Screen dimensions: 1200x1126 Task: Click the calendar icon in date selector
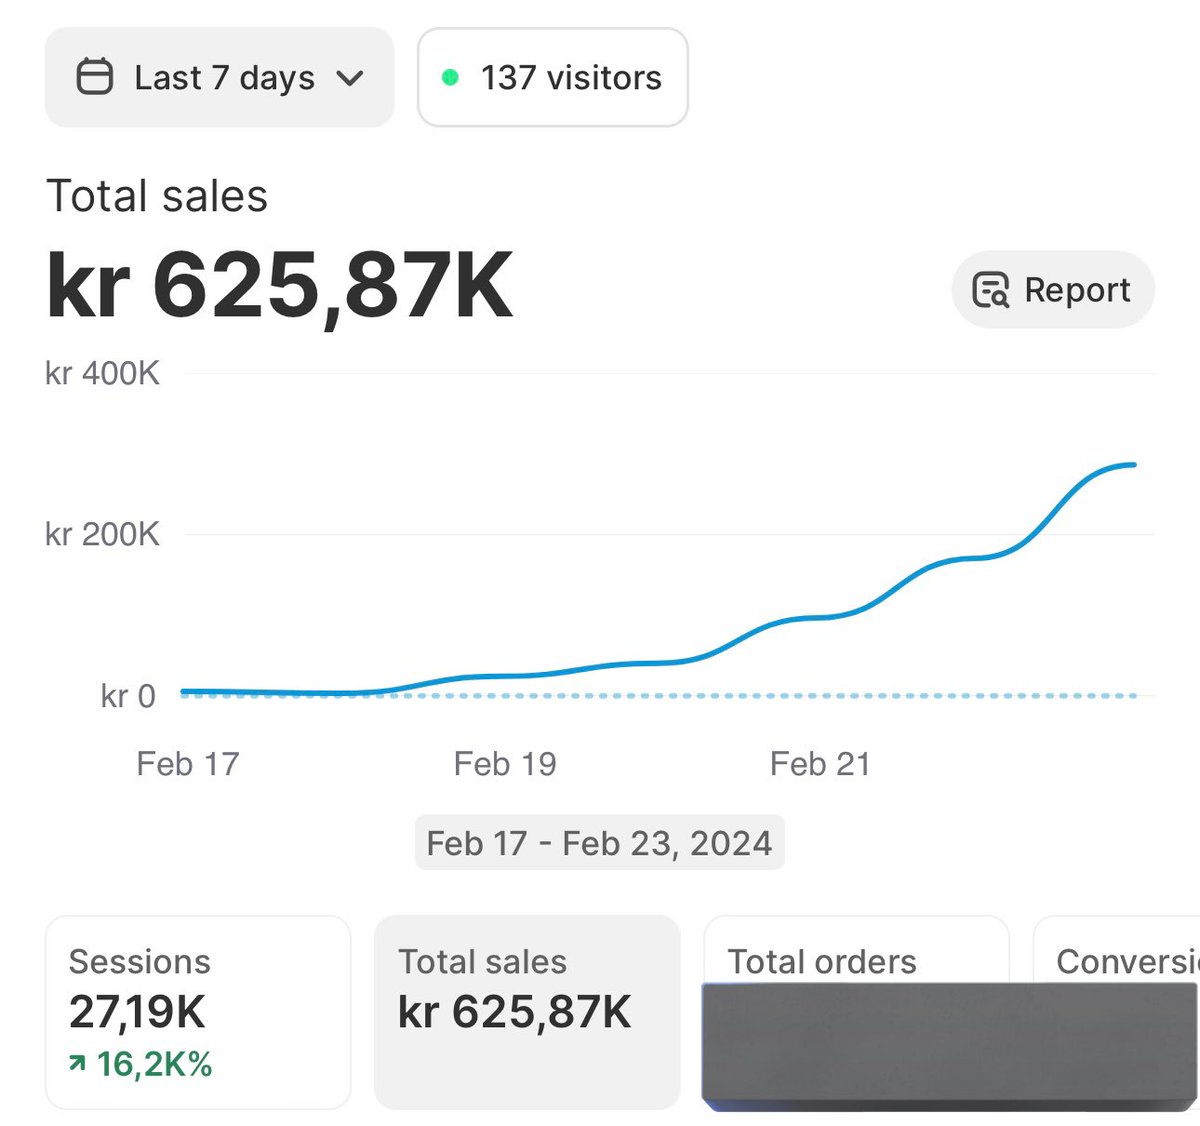(x=96, y=77)
